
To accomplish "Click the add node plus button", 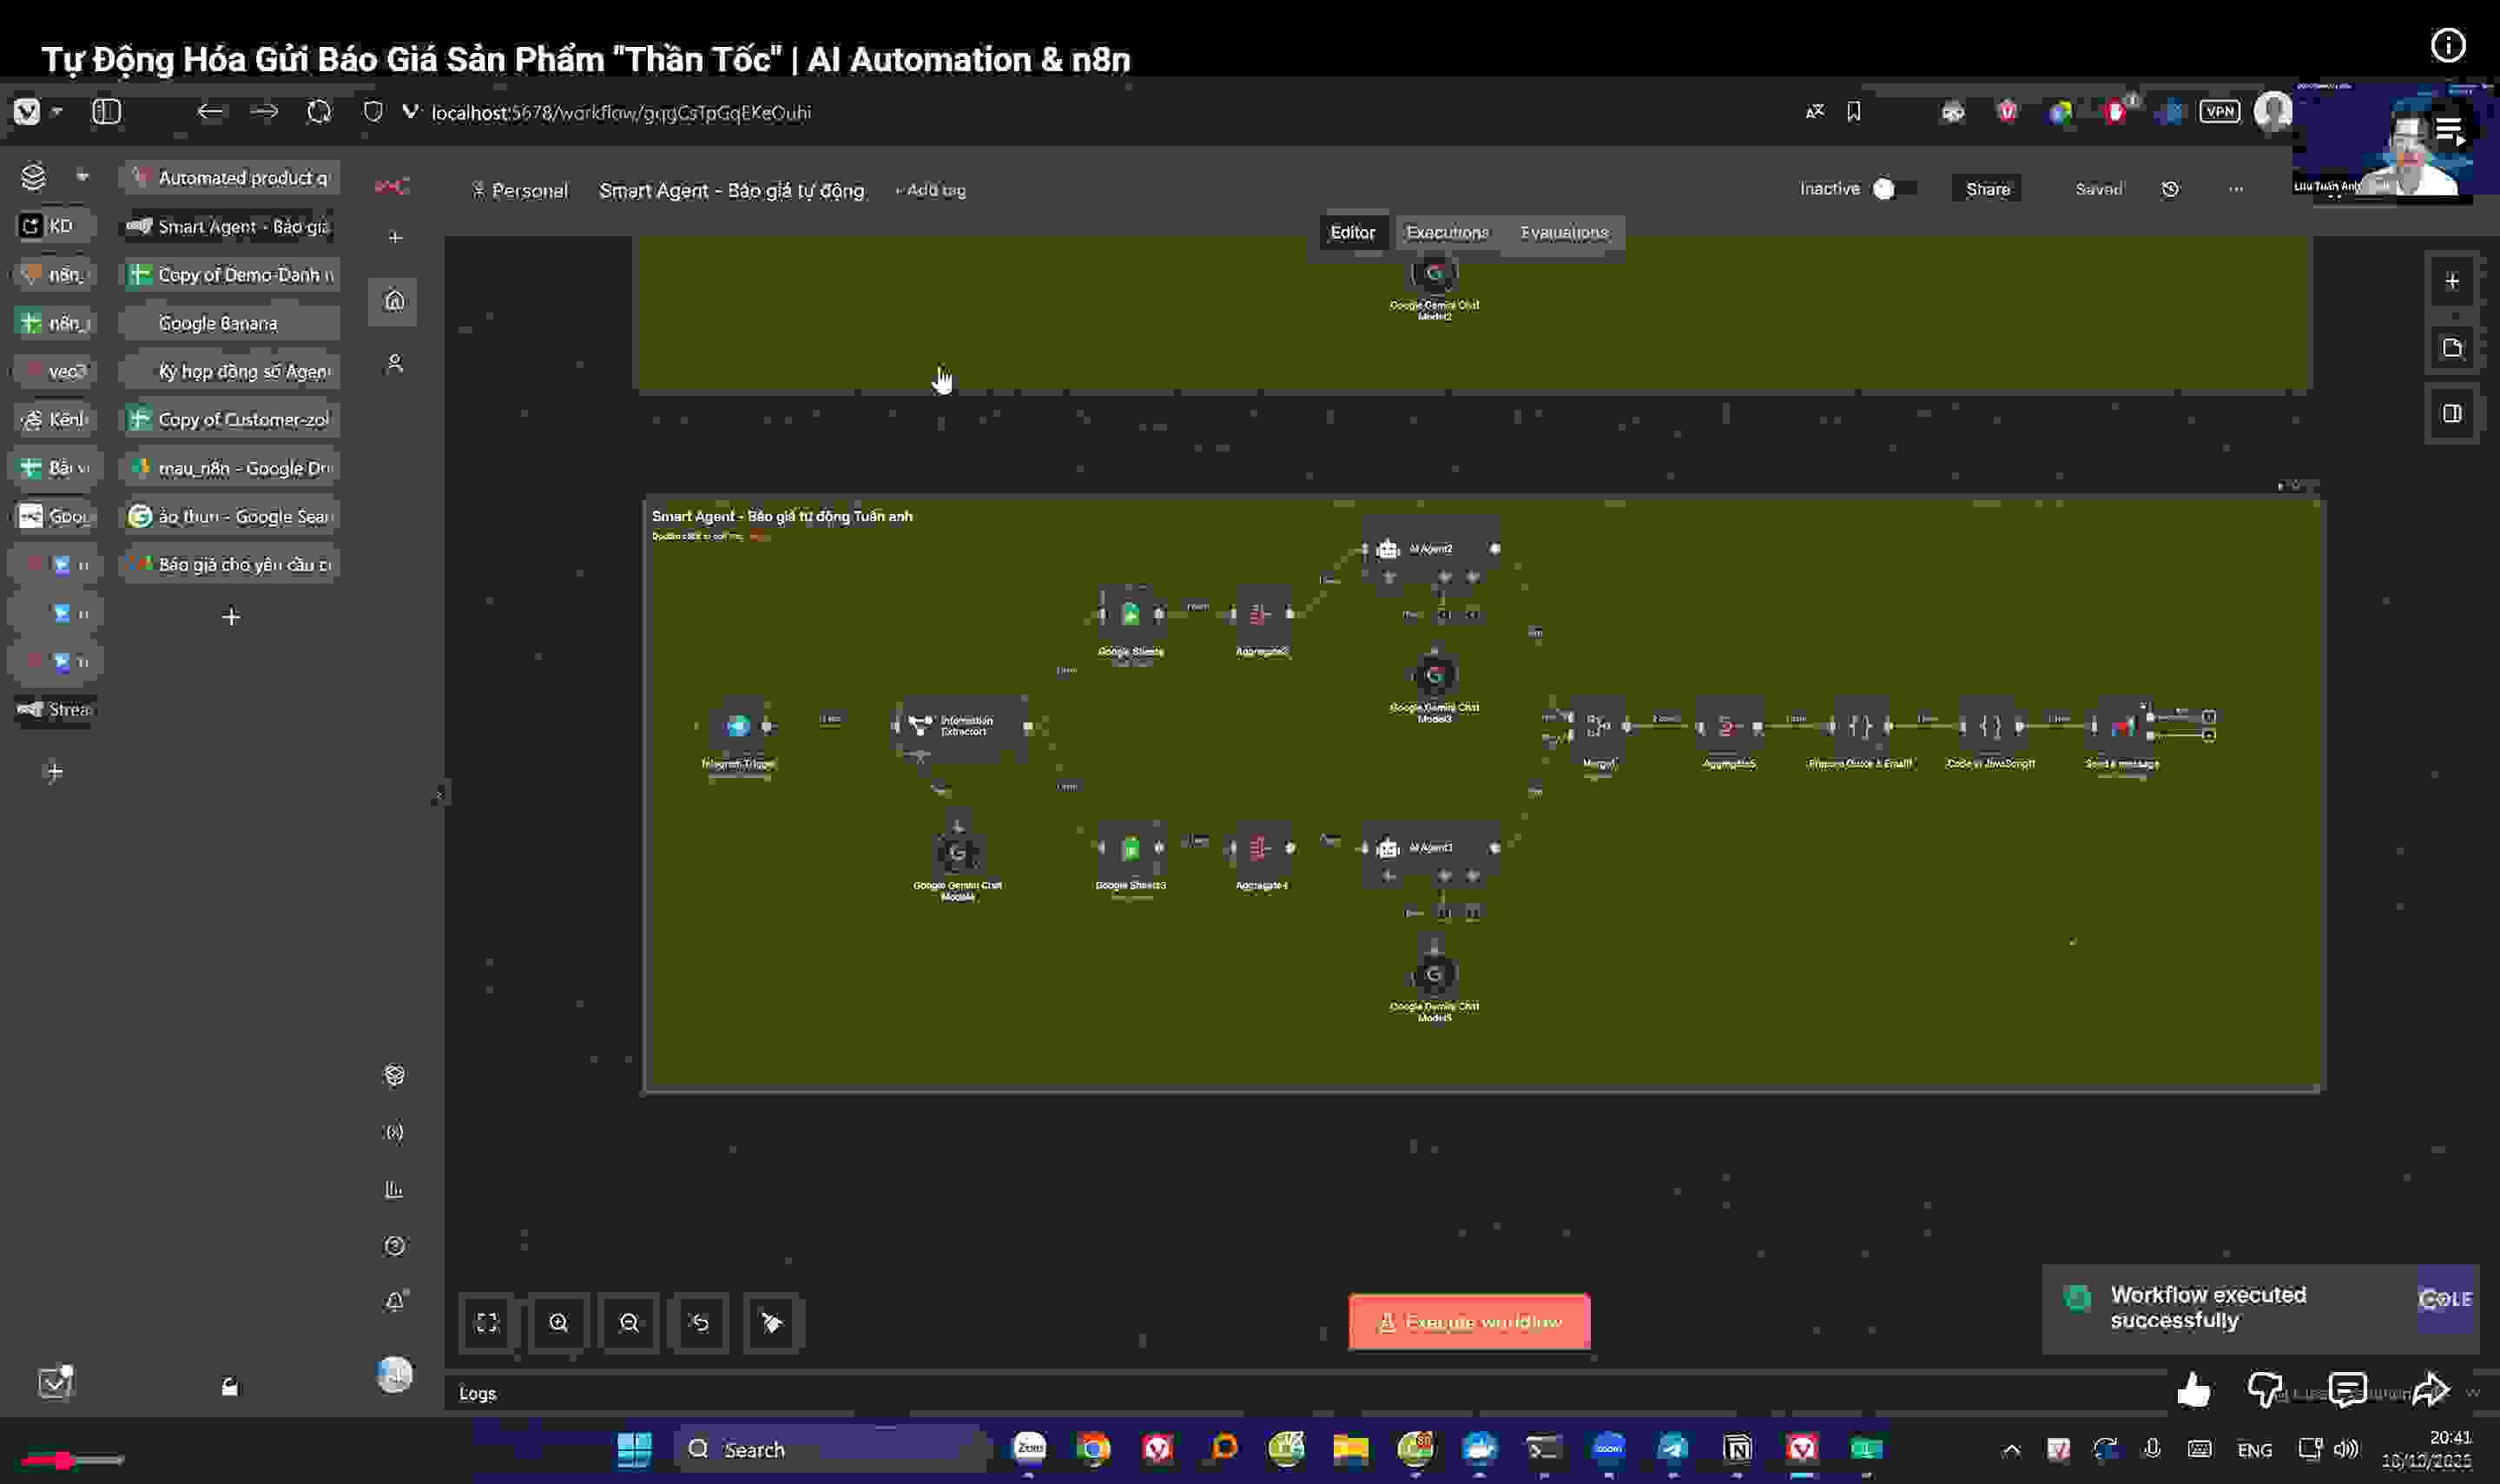I will (2451, 282).
